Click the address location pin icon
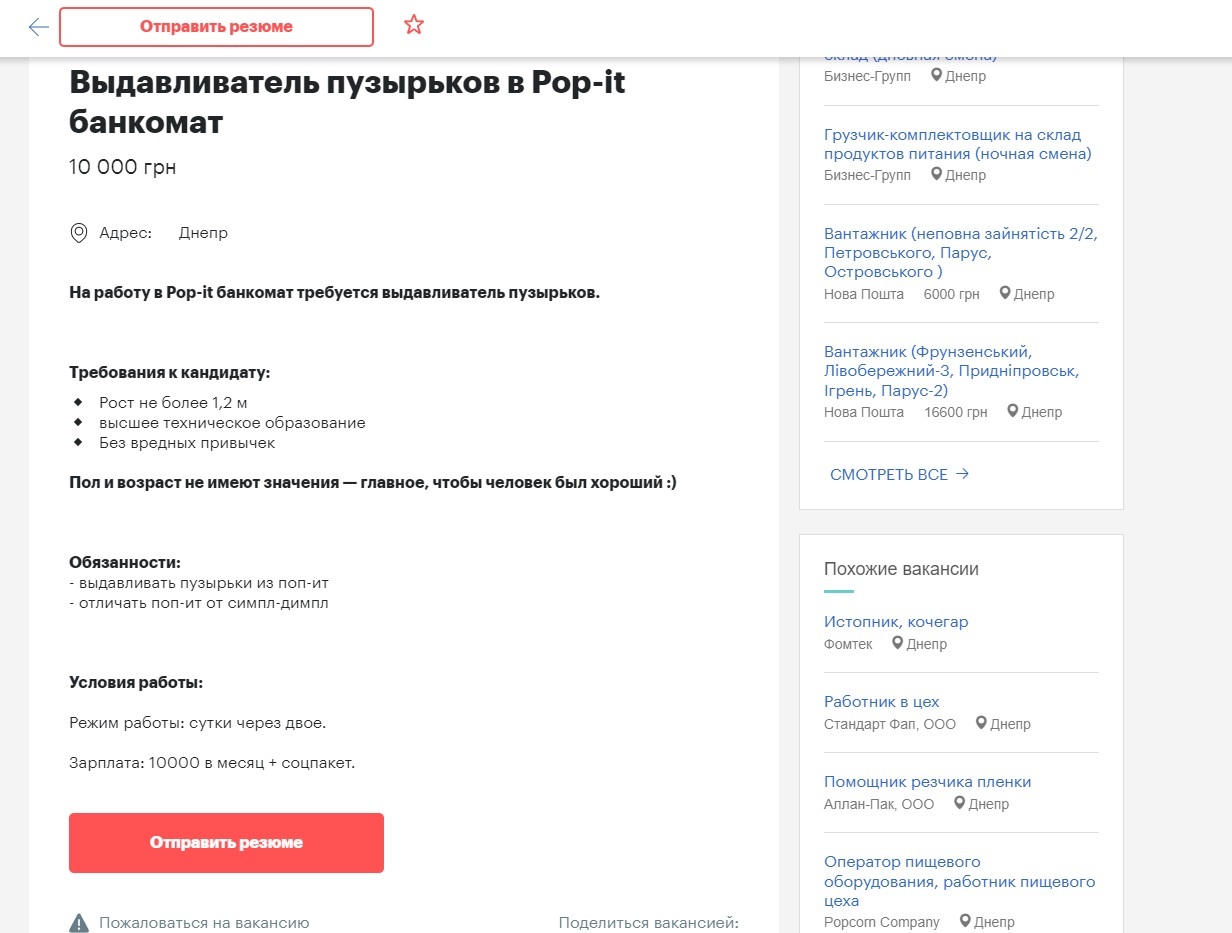 tap(79, 233)
